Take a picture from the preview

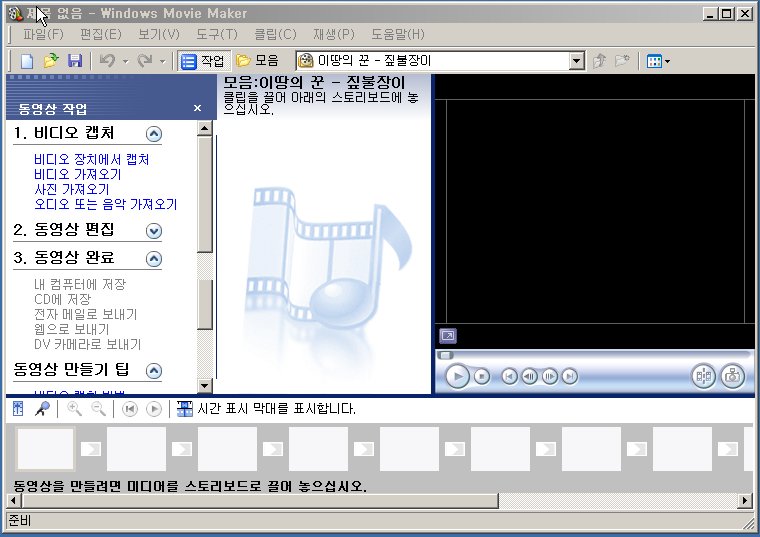[x=732, y=377]
